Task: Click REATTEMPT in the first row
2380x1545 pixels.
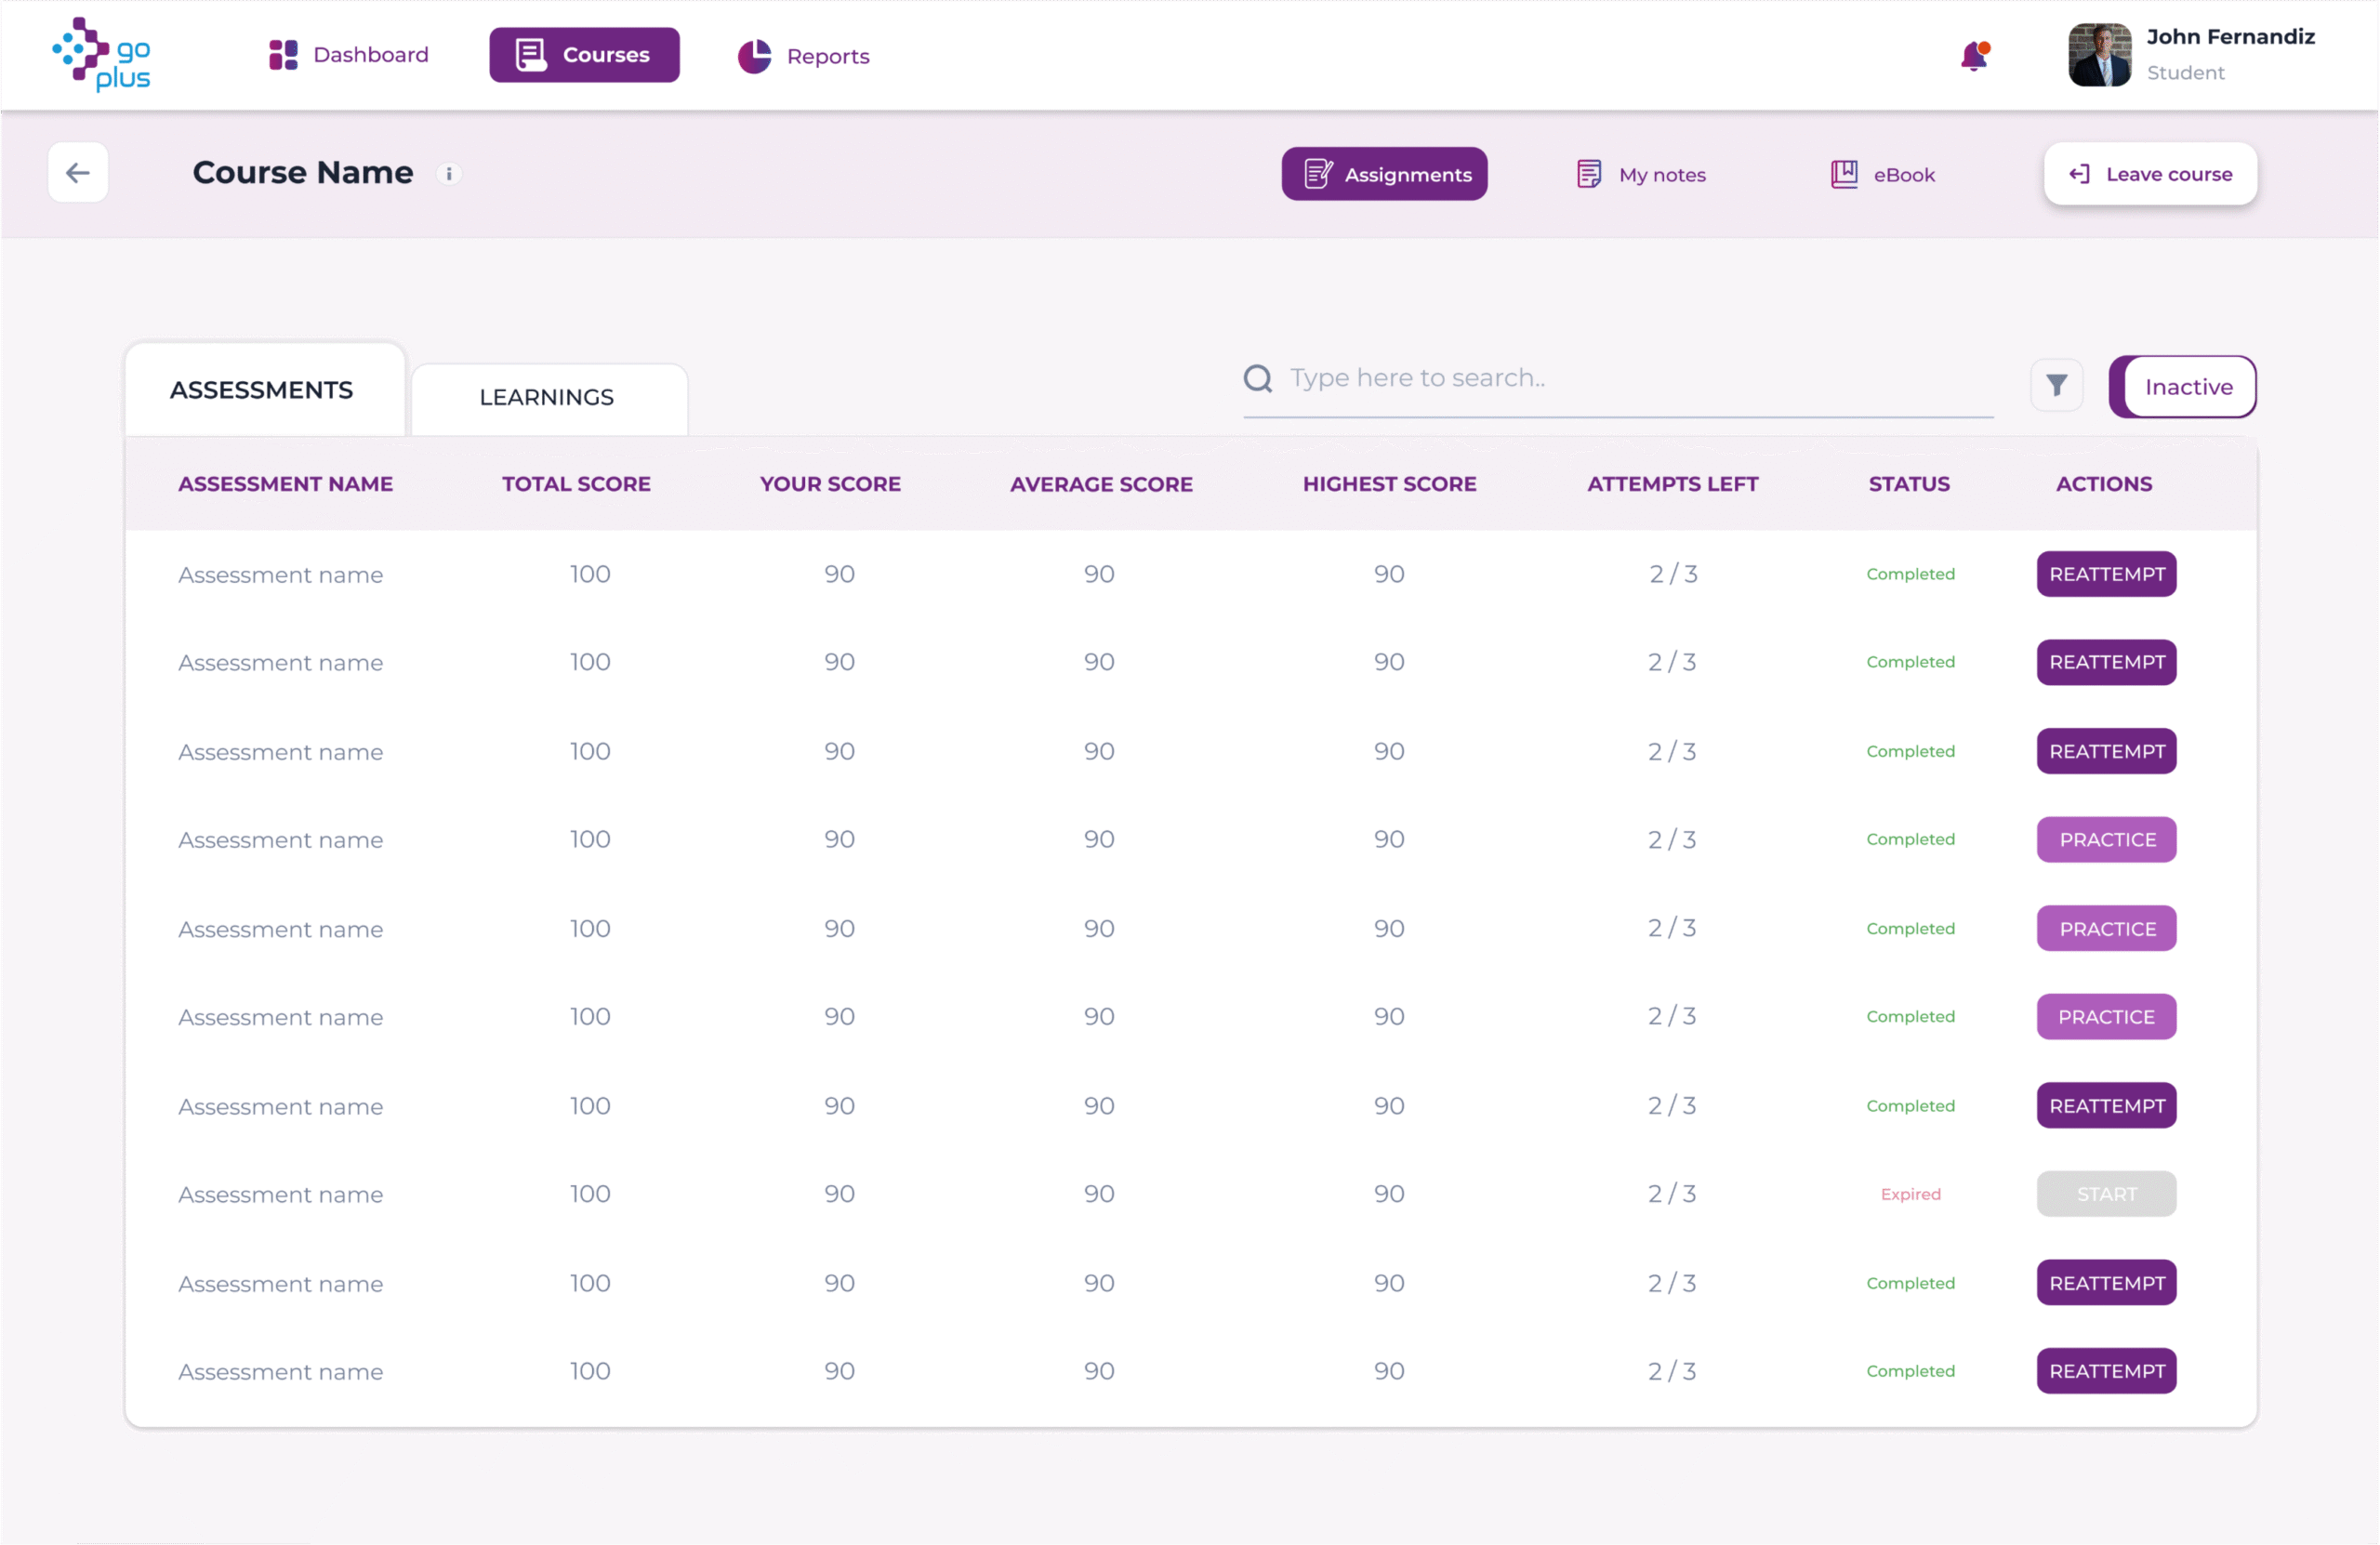Action: click(2106, 574)
